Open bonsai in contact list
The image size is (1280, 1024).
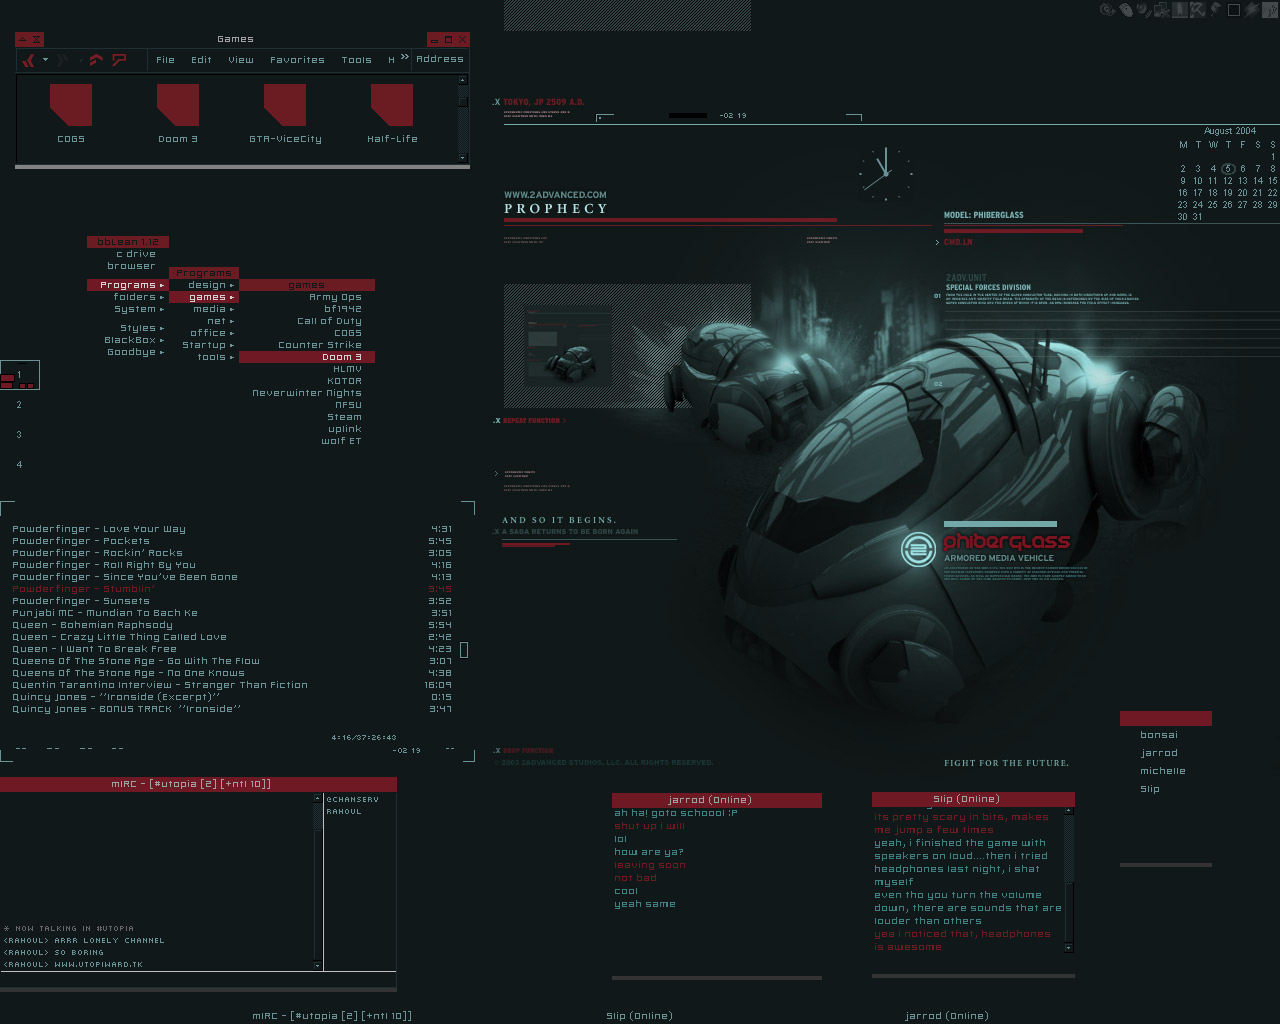point(1159,735)
